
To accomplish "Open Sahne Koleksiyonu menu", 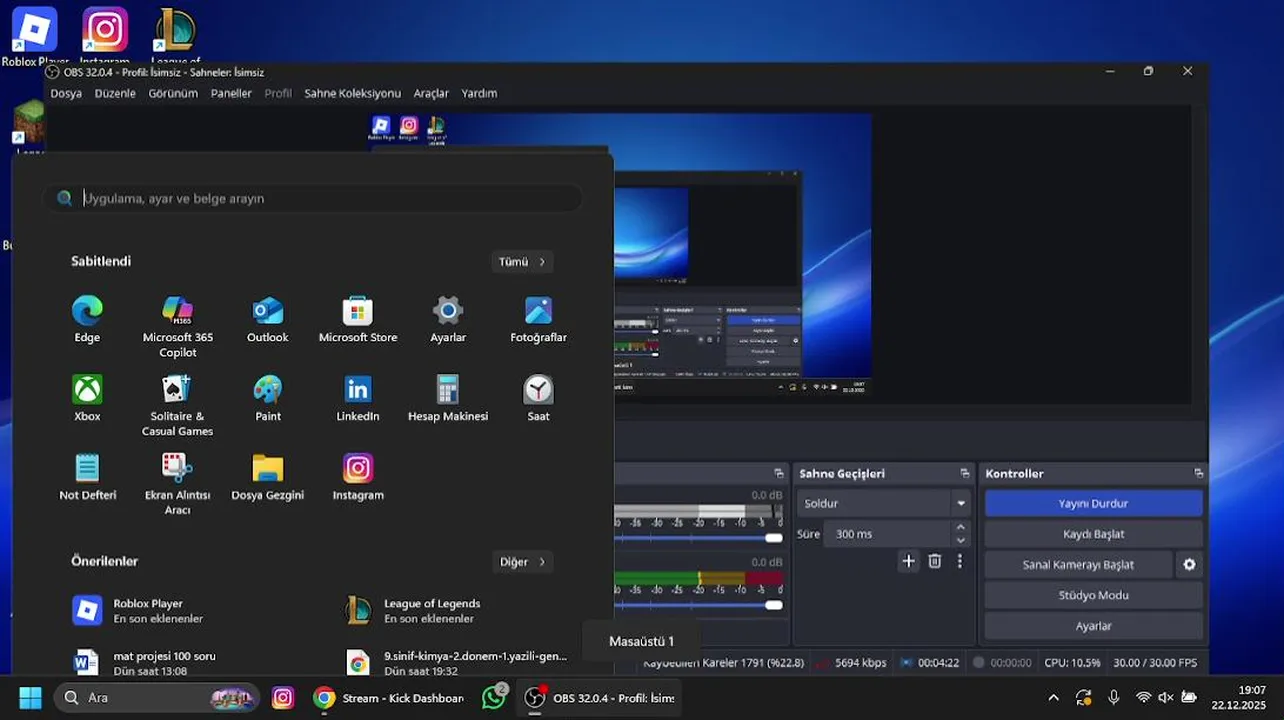I will pyautogui.click(x=352, y=93).
